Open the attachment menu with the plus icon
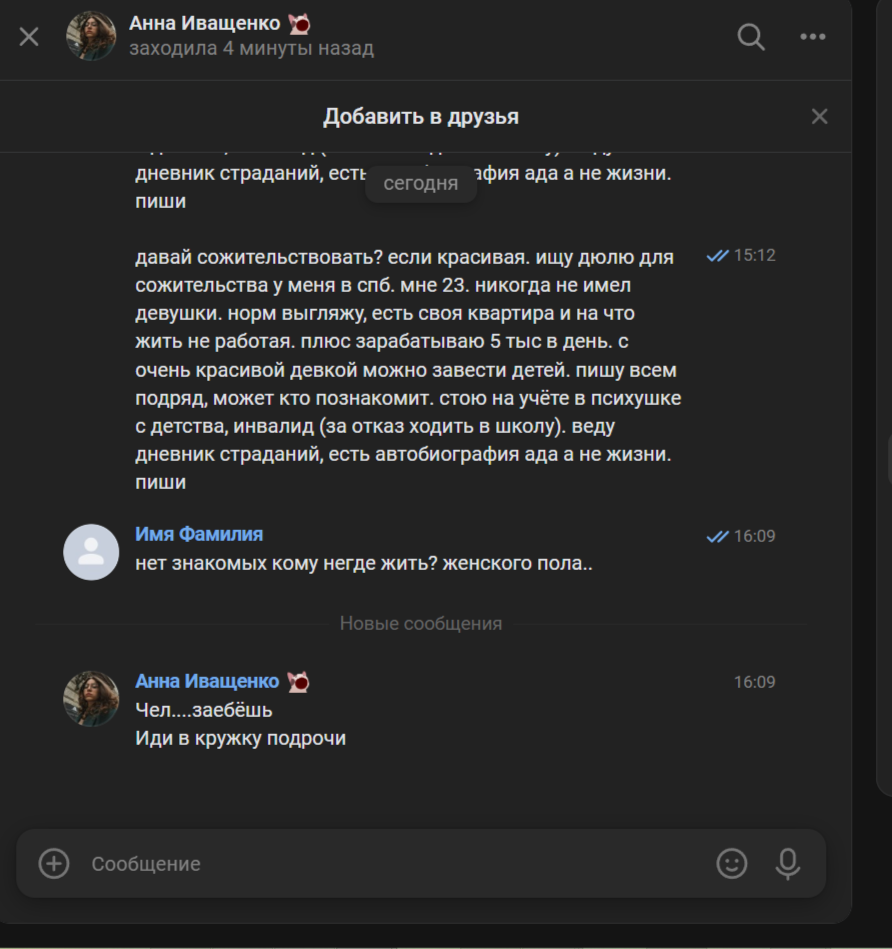The width and height of the screenshot is (892, 949). [54, 863]
